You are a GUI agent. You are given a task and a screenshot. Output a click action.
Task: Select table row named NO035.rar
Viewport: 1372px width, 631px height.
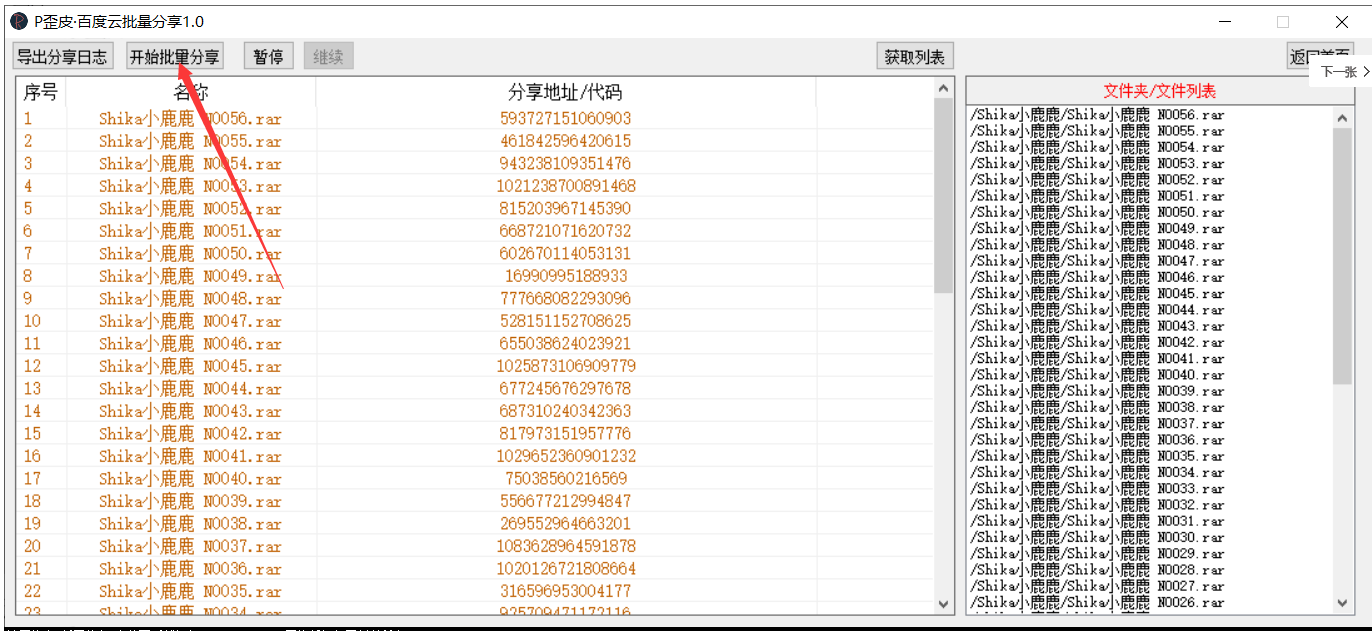point(476,591)
